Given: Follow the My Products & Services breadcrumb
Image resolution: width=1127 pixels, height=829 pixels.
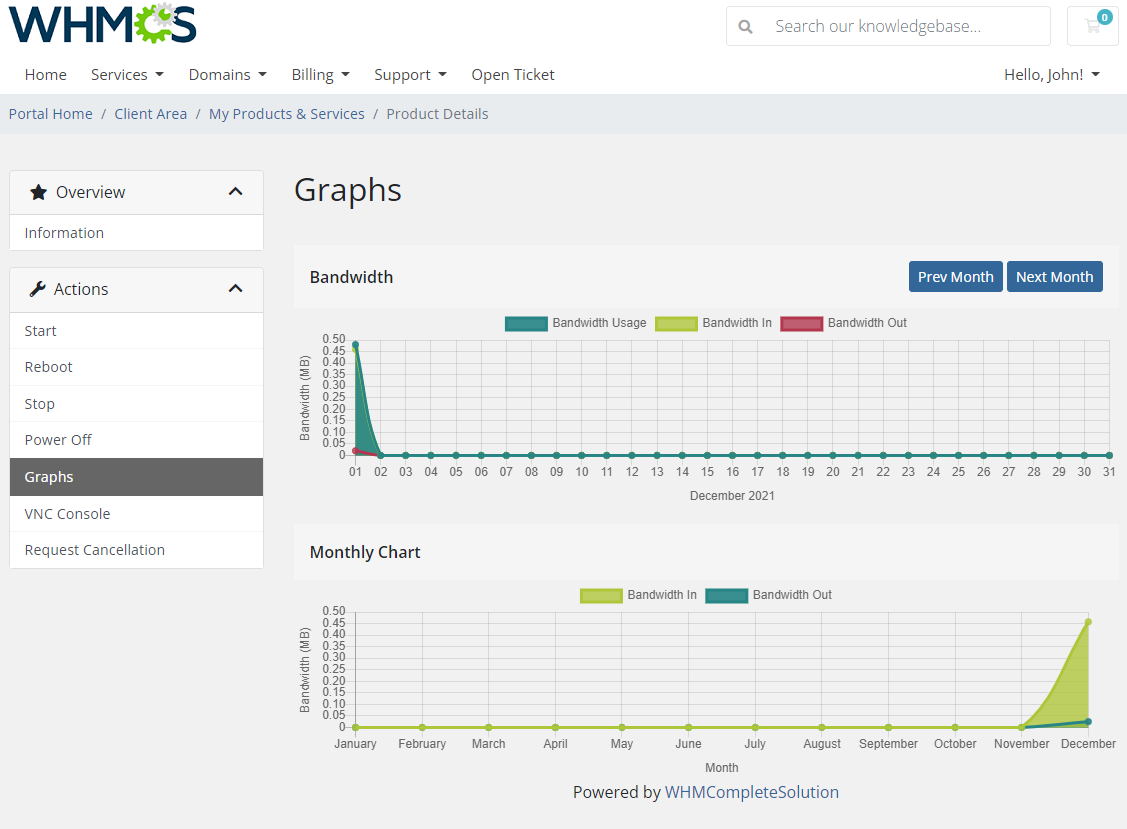Looking at the screenshot, I should 287,114.
